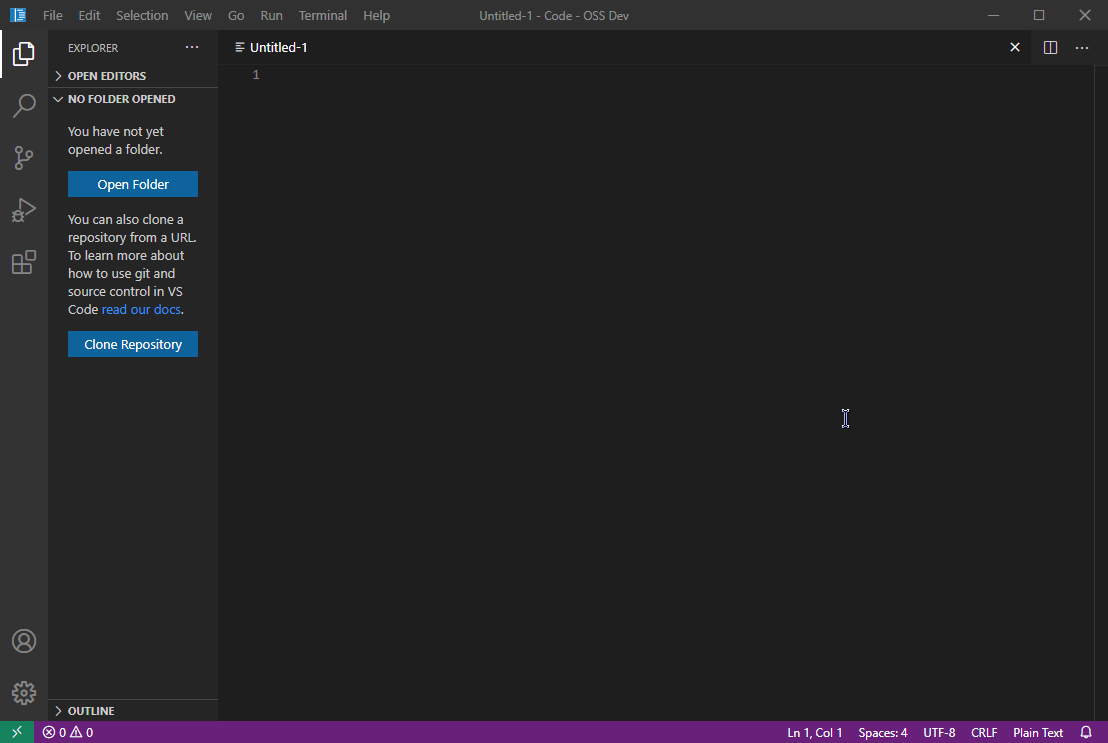Minimize the Code - OSS Dev window
This screenshot has width=1108, height=743.
tap(994, 15)
